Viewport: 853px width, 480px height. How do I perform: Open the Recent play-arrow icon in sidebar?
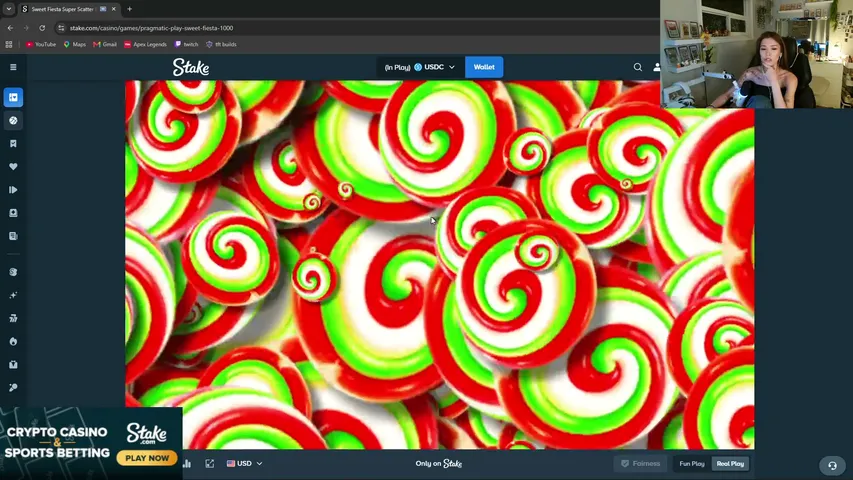[x=13, y=190]
